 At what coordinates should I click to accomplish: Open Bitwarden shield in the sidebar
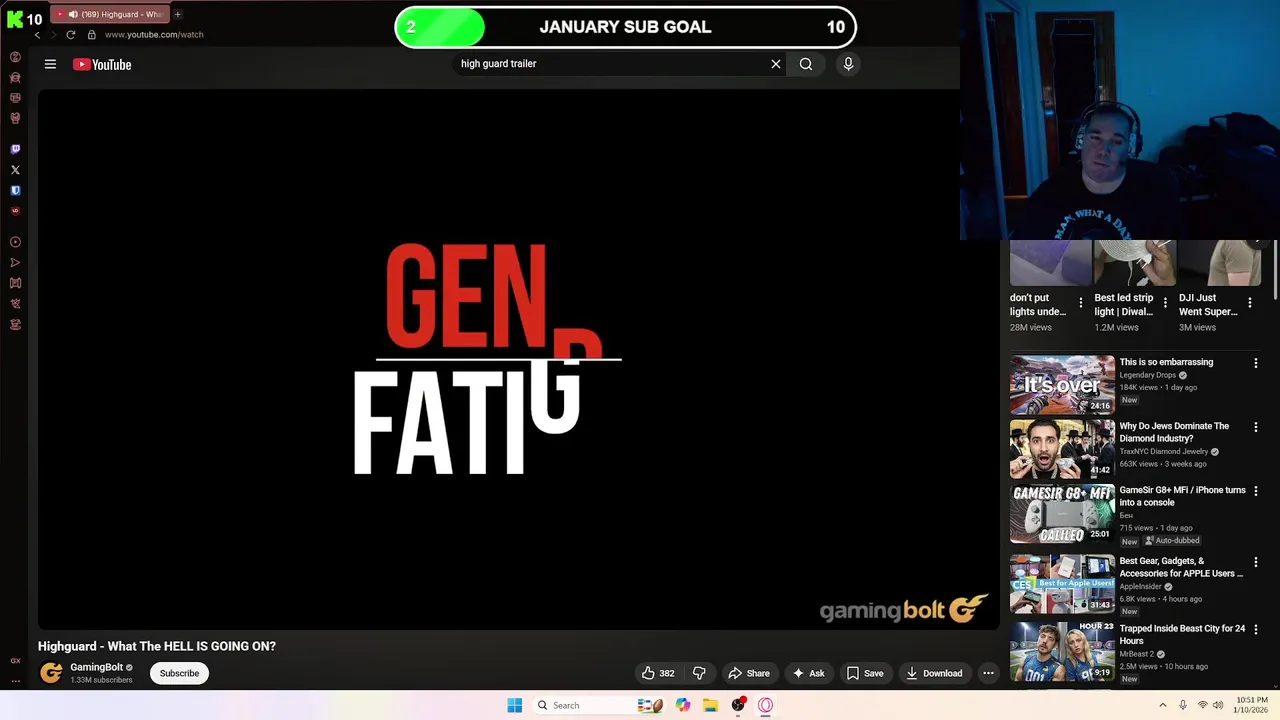15,190
